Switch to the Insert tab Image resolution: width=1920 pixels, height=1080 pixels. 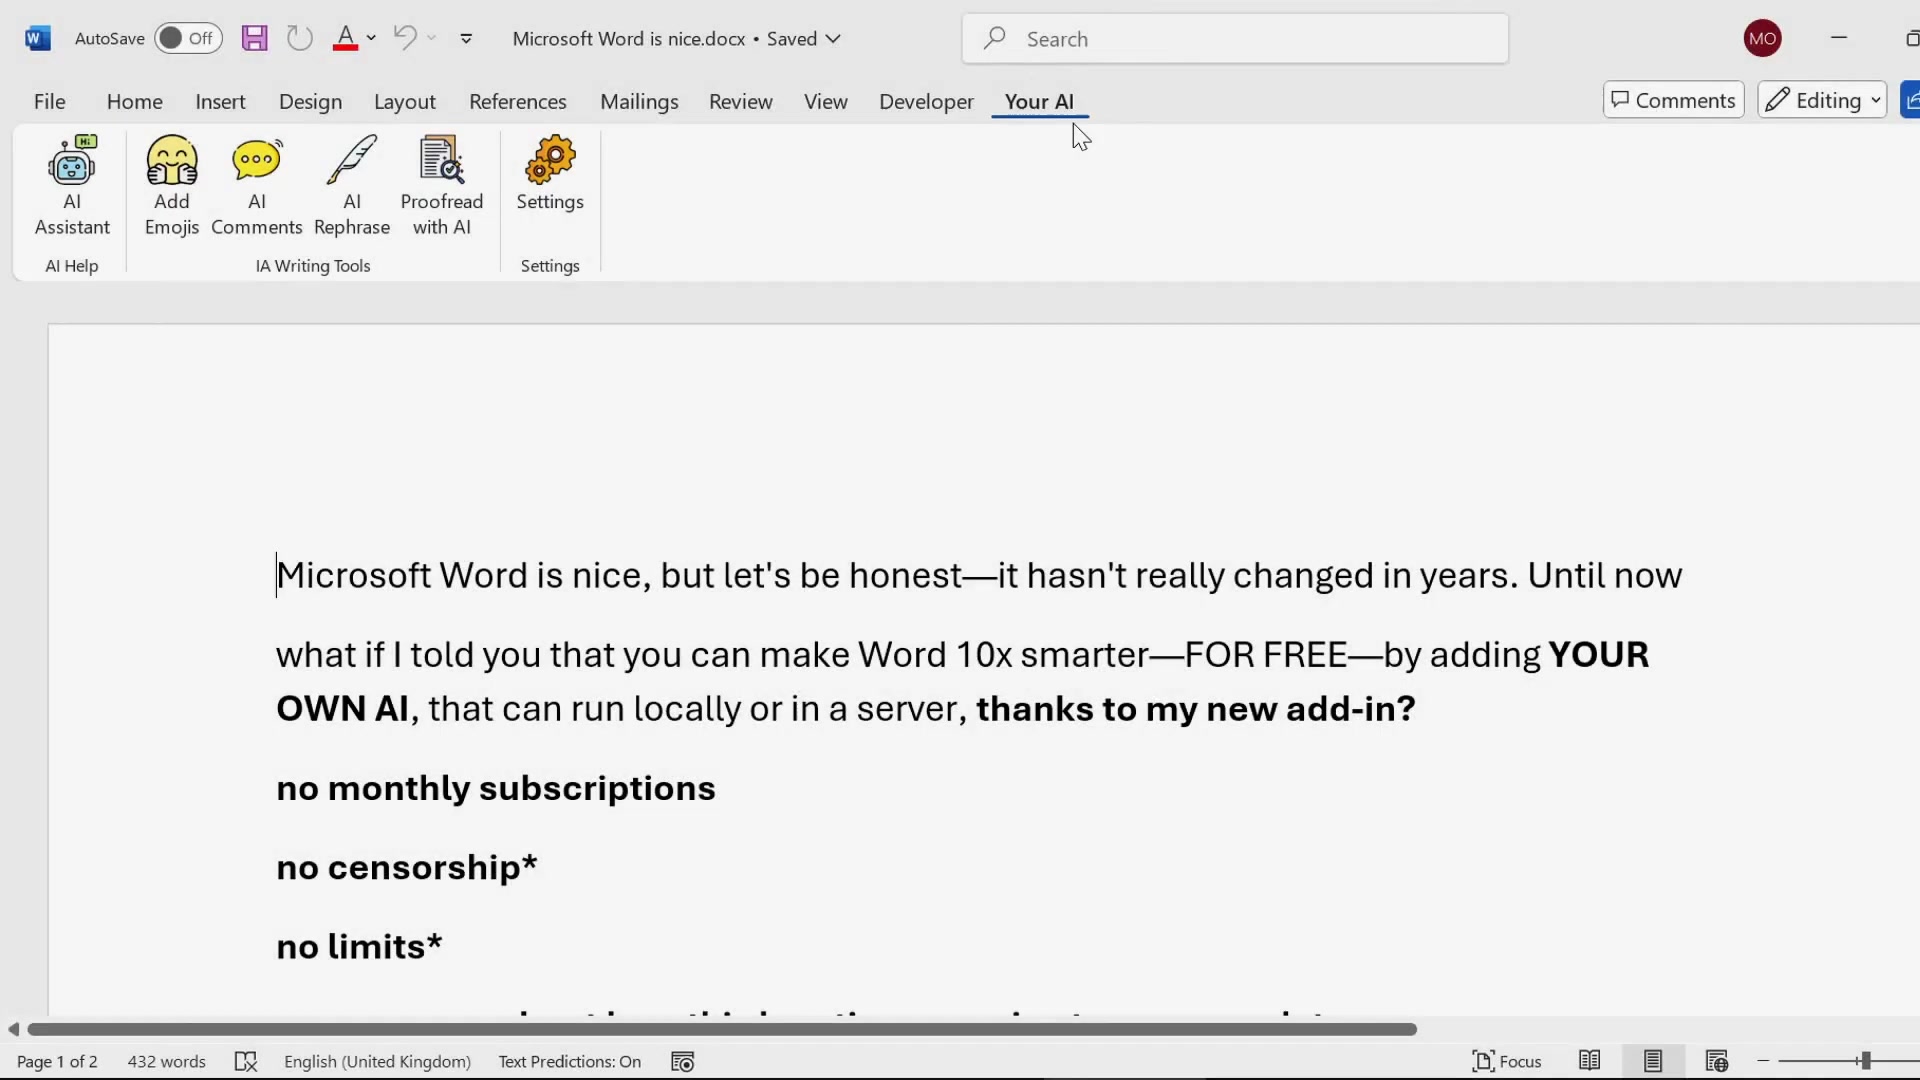point(220,101)
